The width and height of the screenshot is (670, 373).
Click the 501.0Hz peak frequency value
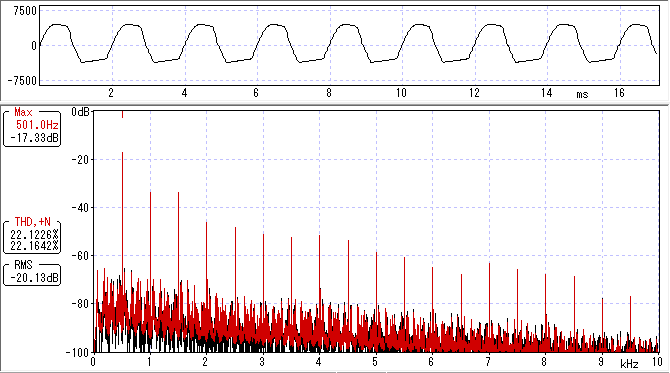click(37, 125)
